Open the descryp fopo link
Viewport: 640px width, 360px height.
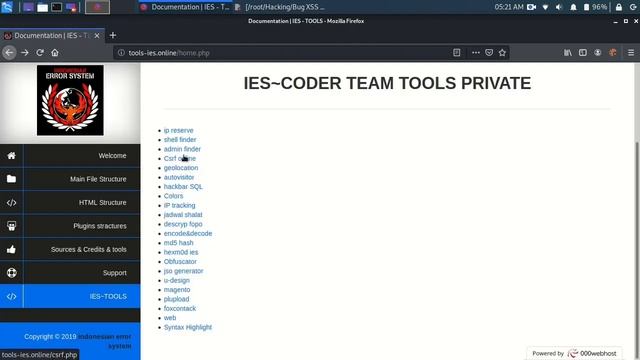point(183,224)
